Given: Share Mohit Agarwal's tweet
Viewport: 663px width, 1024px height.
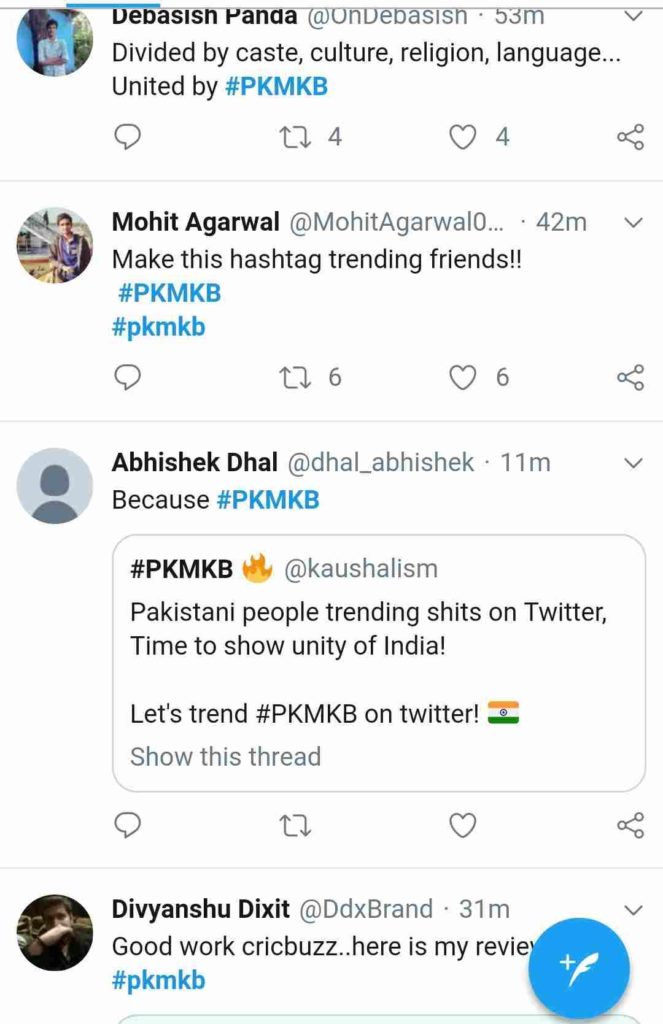Looking at the screenshot, I should click(x=629, y=378).
